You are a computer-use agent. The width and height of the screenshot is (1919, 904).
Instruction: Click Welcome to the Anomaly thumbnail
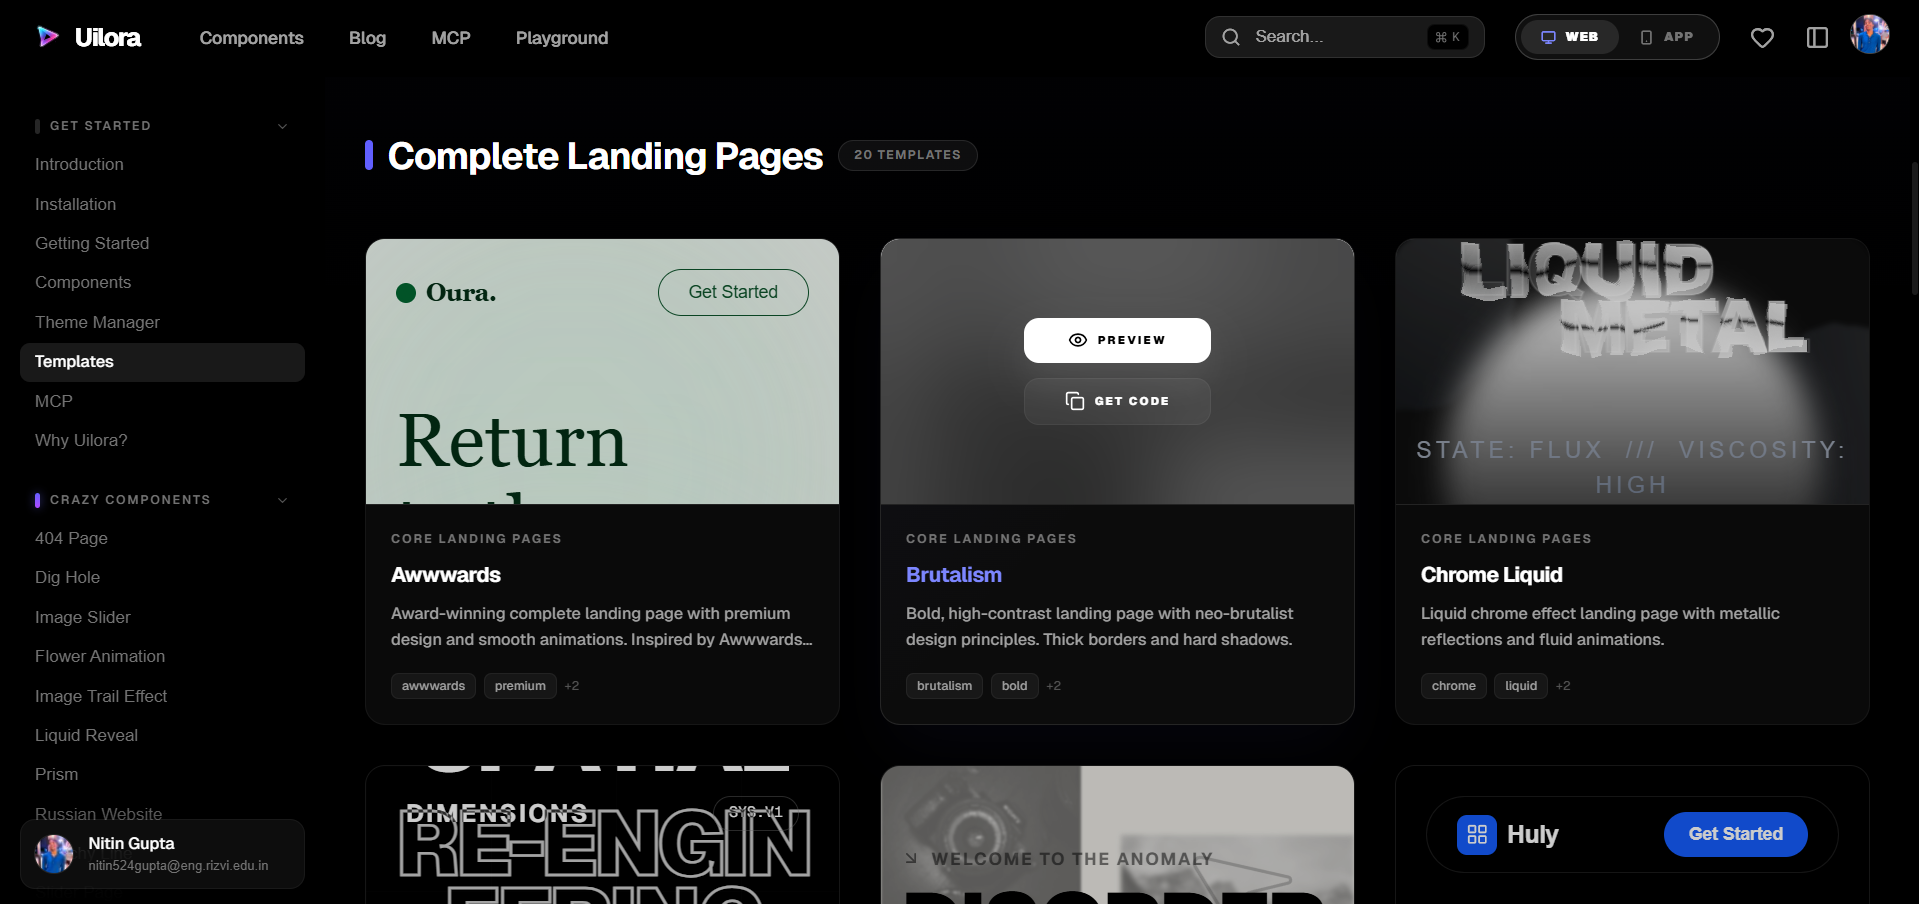pyautogui.click(x=1117, y=835)
